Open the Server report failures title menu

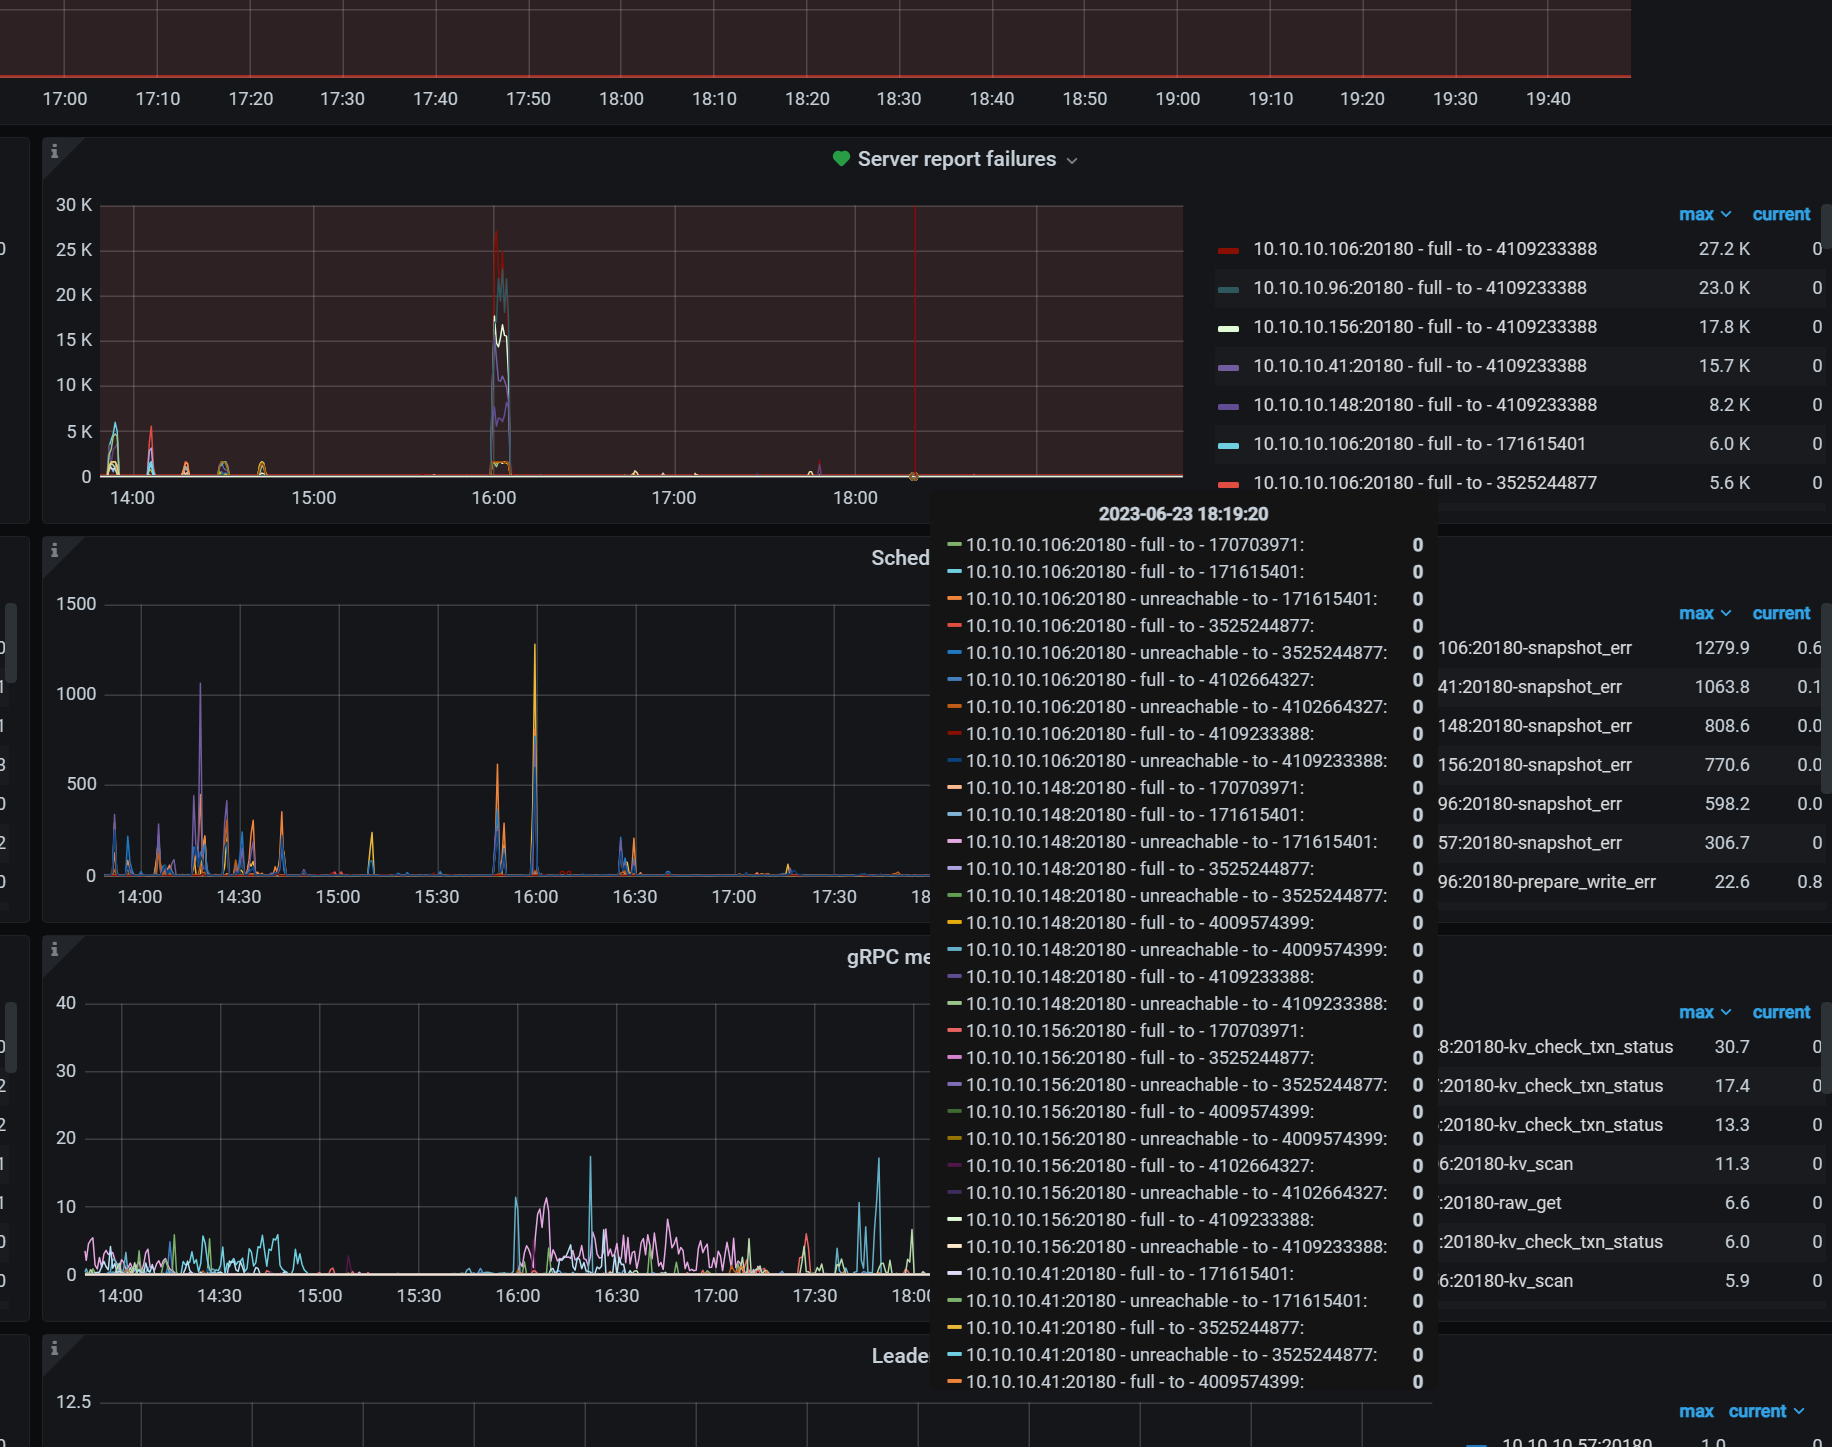956,159
